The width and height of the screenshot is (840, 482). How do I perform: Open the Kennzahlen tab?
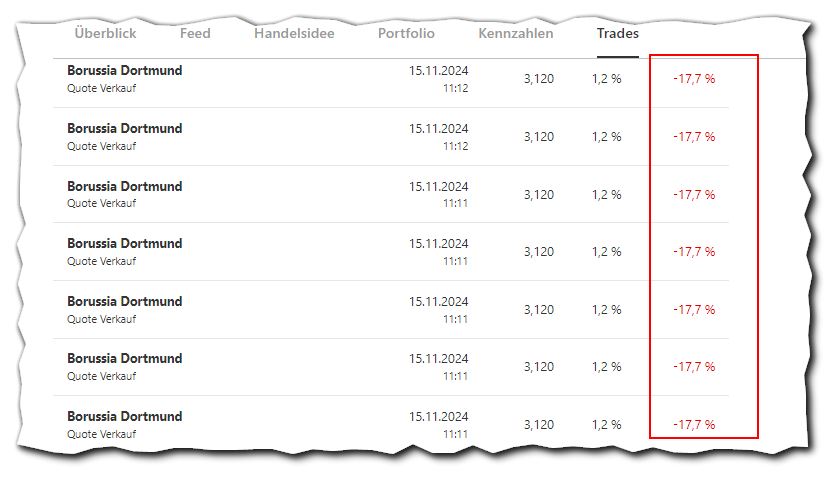pyautogui.click(x=515, y=33)
